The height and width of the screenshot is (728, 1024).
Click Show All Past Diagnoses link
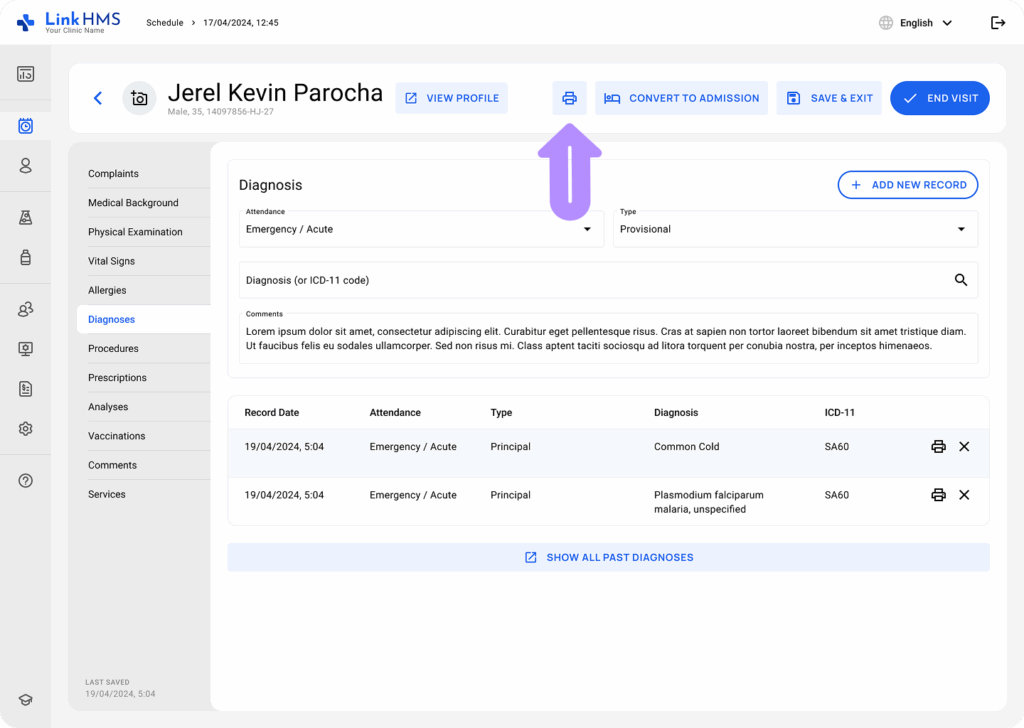[608, 558]
